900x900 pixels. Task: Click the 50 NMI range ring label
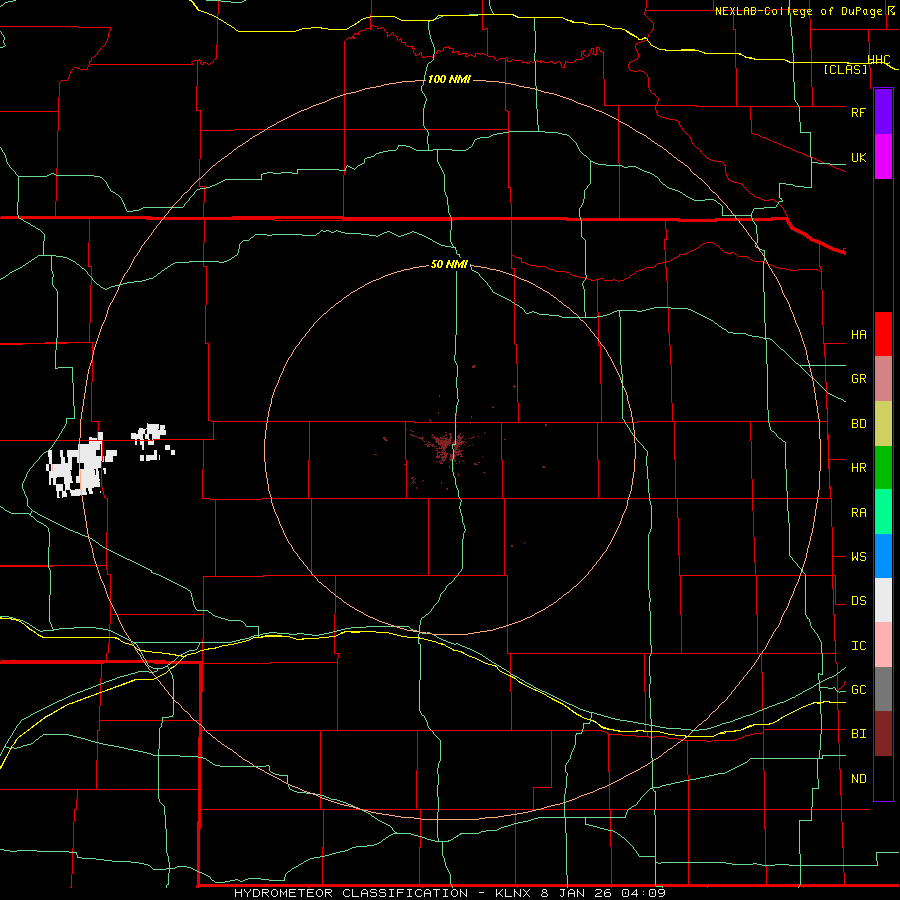449,264
